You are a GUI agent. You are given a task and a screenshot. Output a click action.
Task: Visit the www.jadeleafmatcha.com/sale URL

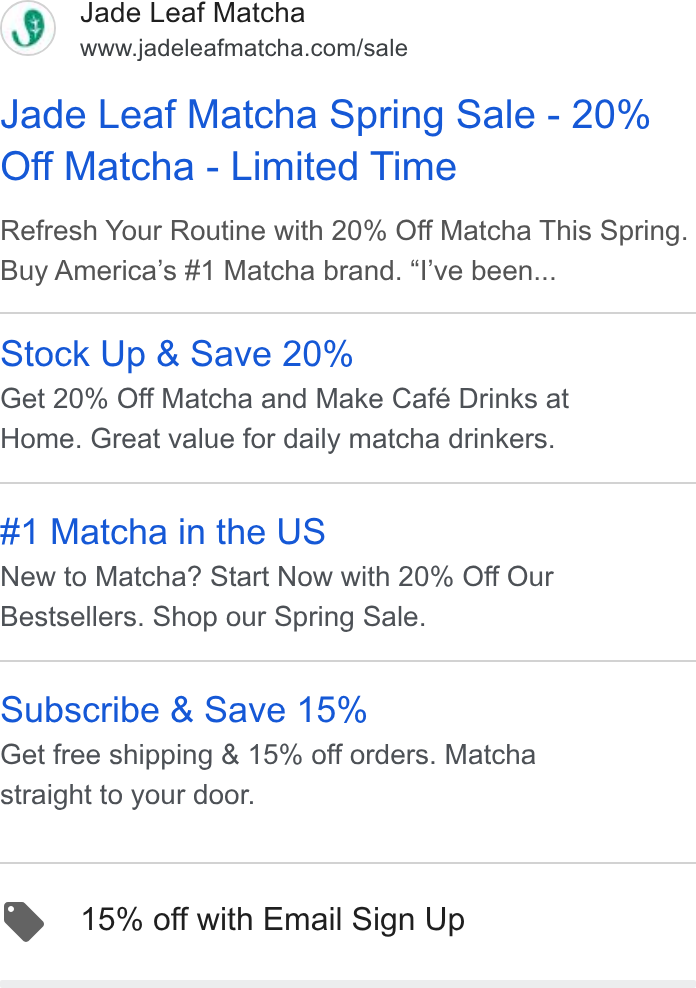(x=244, y=48)
